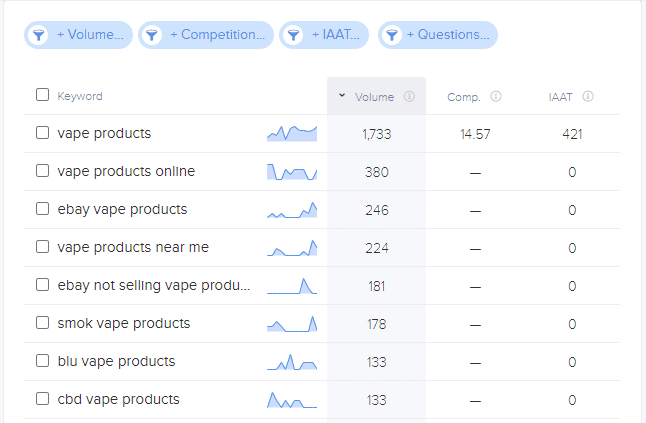This screenshot has height=423, width=646.
Task: Open trend sparkline for ebay vape products
Action: pyautogui.click(x=292, y=210)
